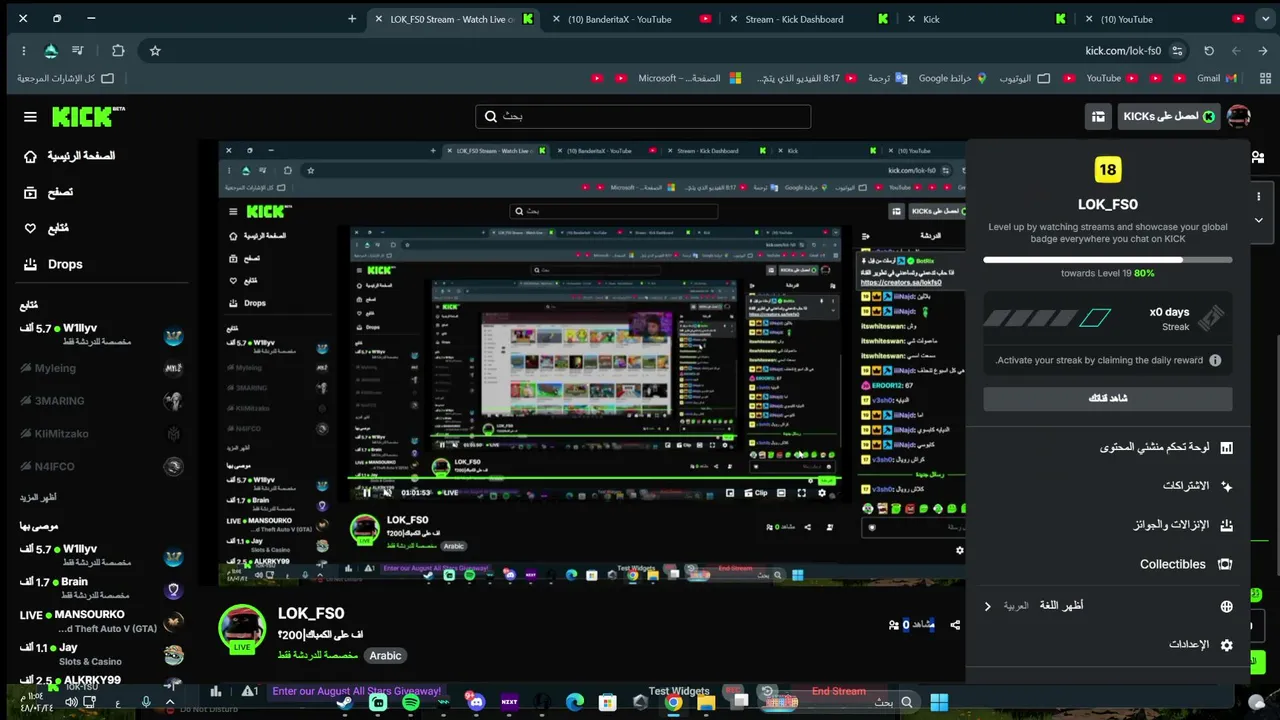Open the اليوتيوب bookmarks folder
This screenshot has width=1280, height=720.
point(1024,78)
